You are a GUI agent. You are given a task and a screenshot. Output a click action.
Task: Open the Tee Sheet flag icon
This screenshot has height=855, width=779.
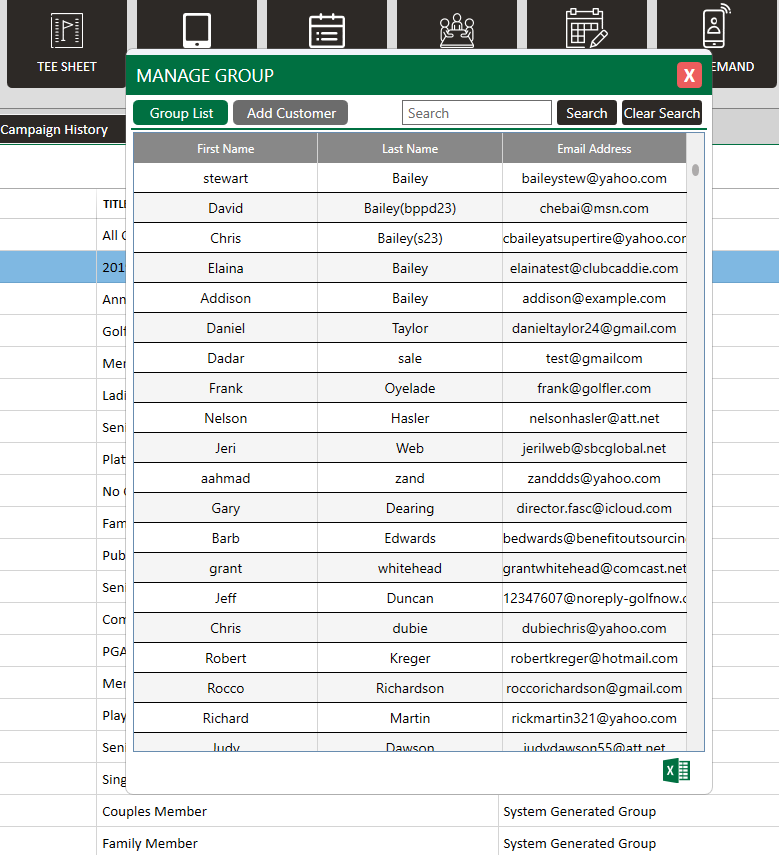tap(67, 31)
